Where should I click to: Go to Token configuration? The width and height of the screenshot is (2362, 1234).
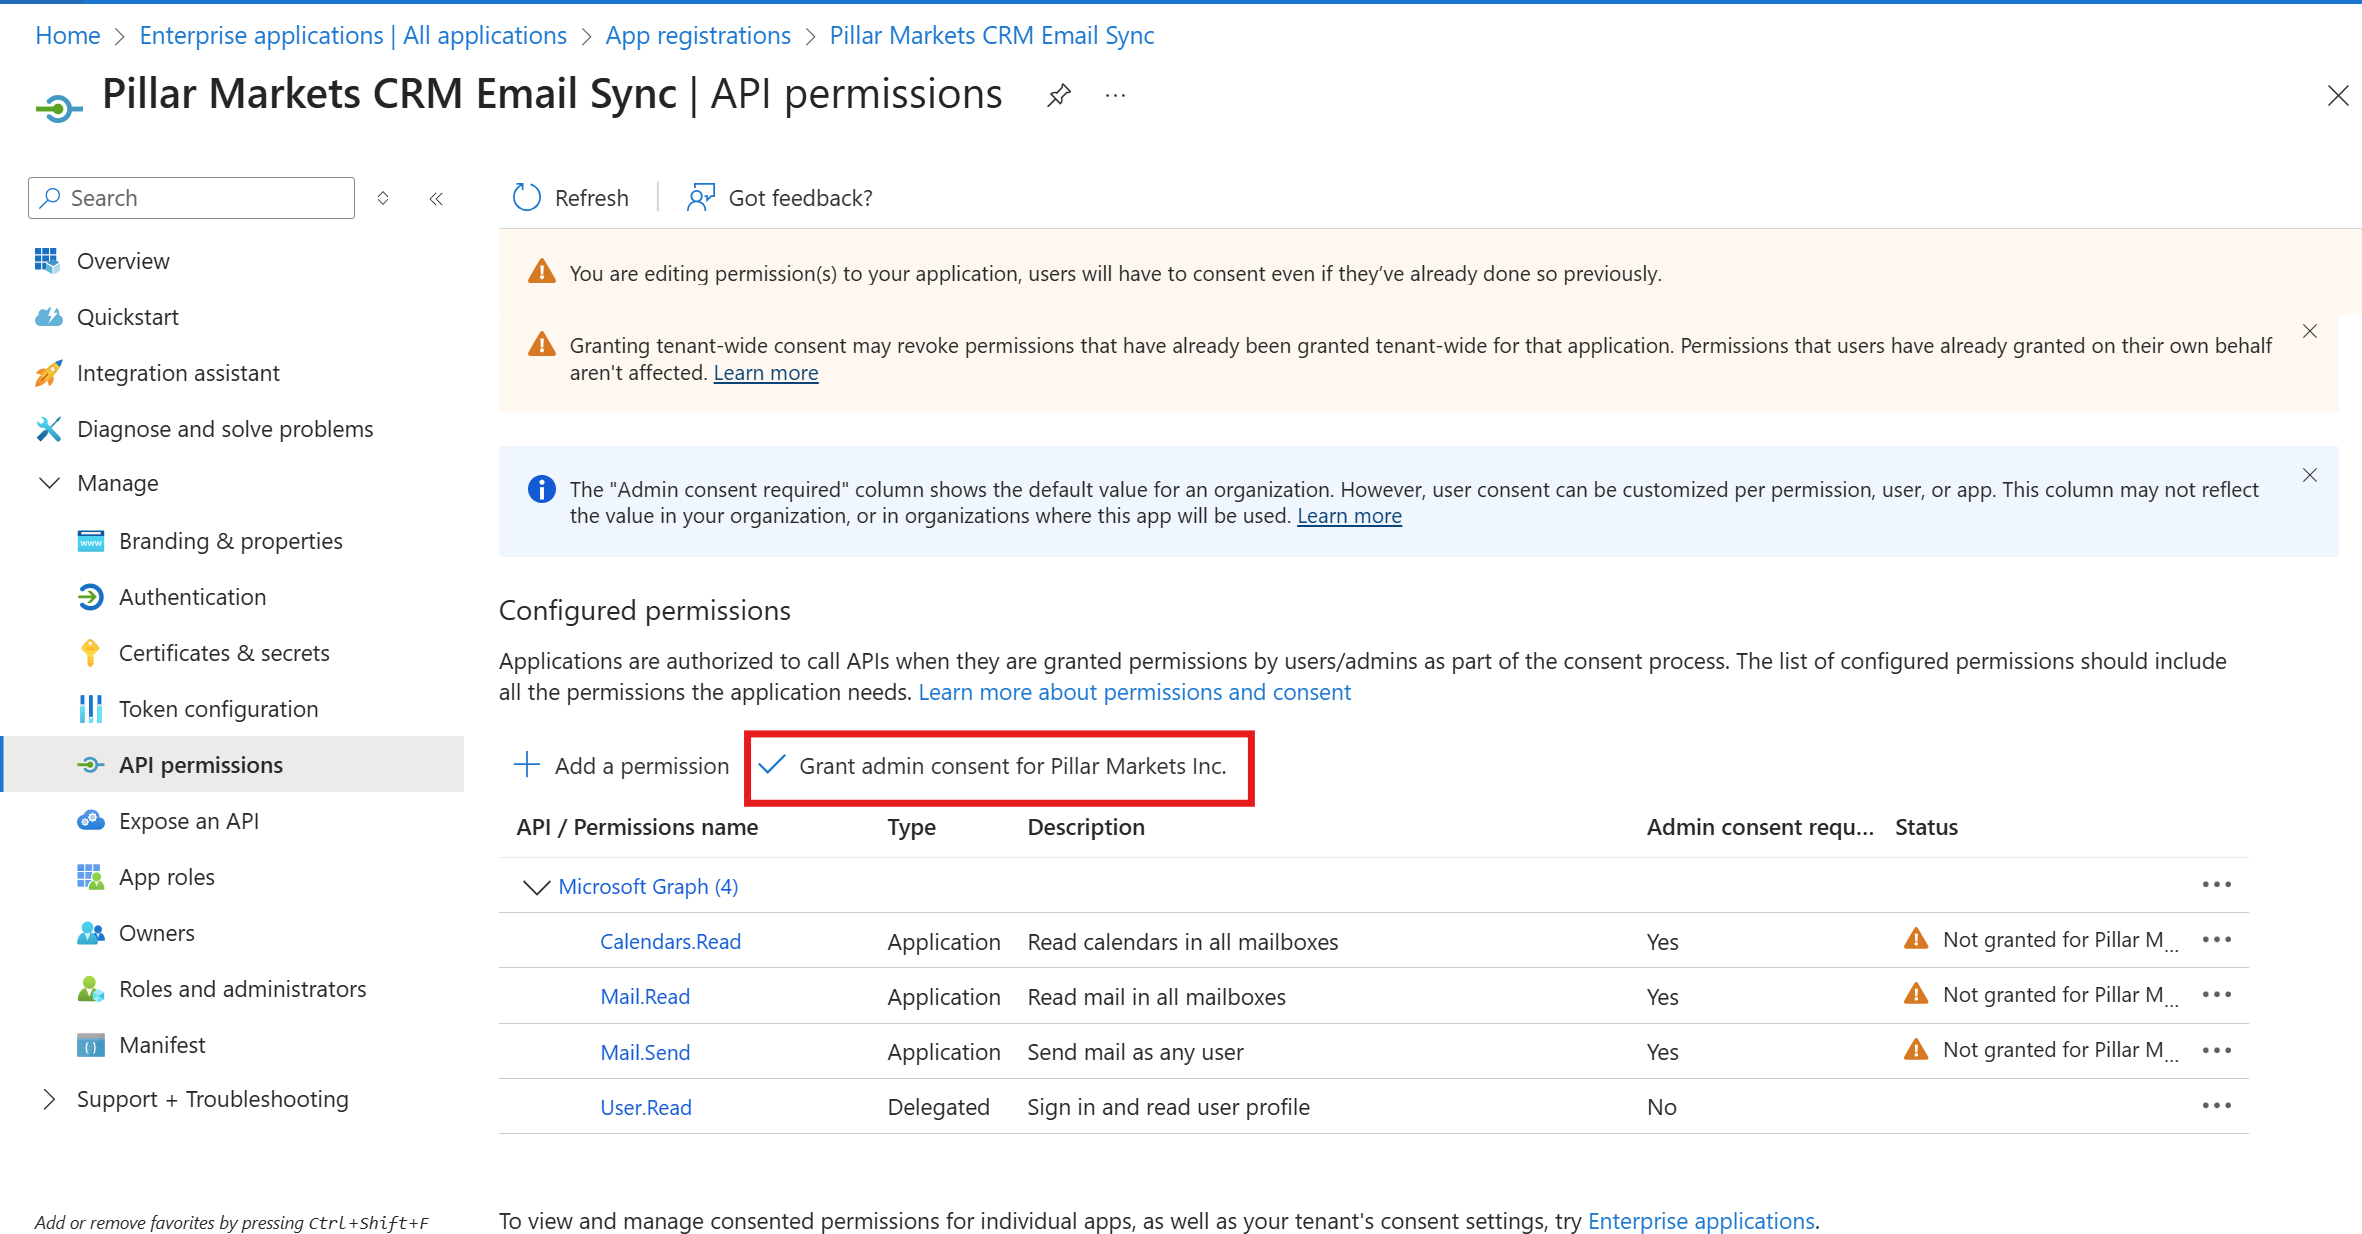[x=218, y=709]
